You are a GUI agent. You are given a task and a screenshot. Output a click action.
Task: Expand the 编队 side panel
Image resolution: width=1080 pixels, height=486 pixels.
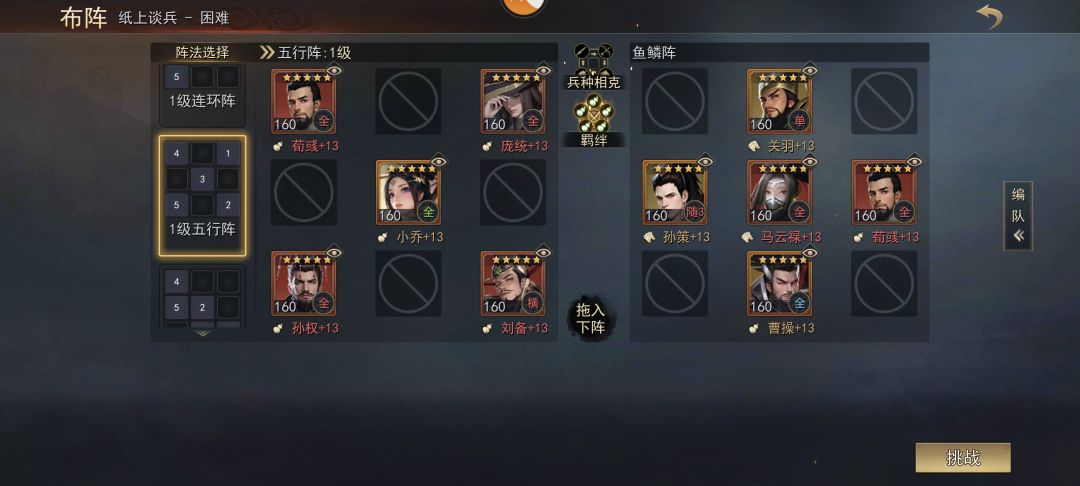click(x=1018, y=215)
